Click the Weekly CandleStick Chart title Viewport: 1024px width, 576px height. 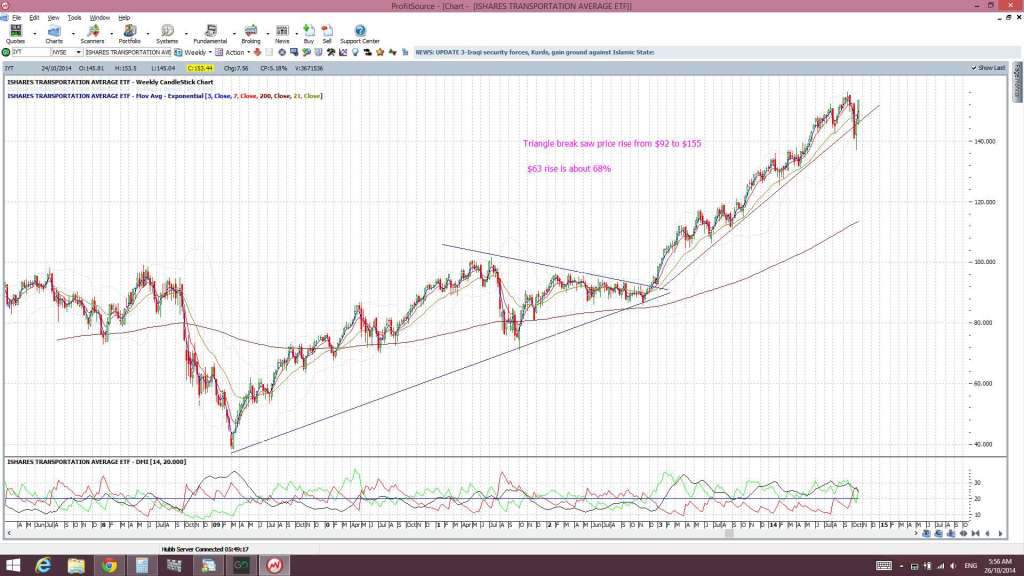pos(110,82)
